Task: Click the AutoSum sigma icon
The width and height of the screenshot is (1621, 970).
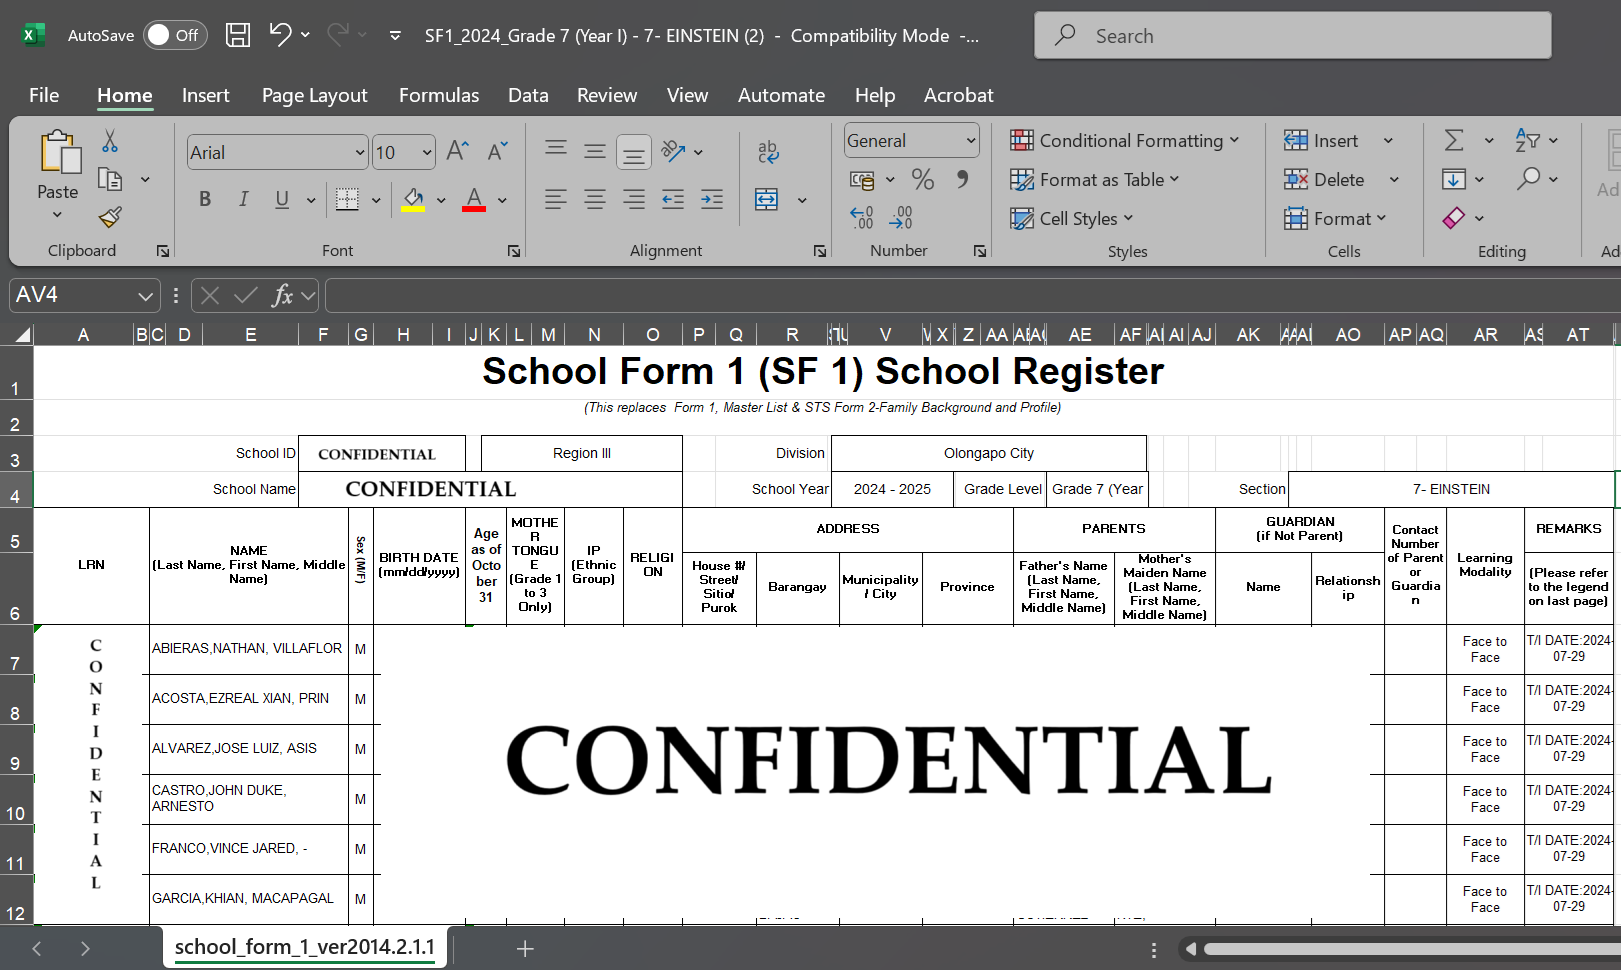Action: (1454, 141)
